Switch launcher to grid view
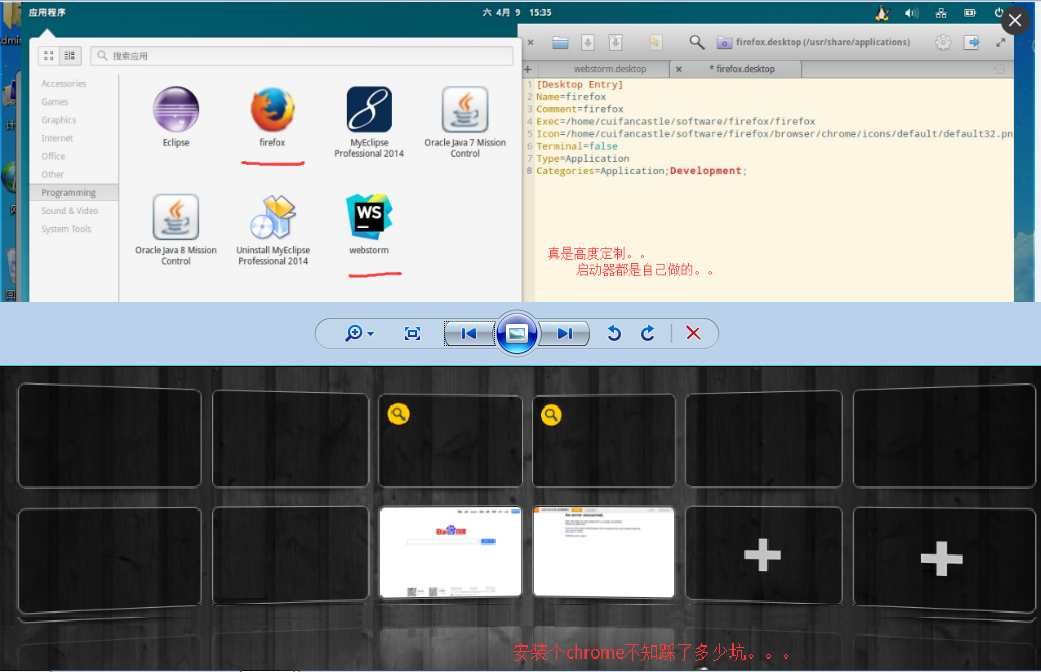1041x672 pixels. [x=49, y=56]
